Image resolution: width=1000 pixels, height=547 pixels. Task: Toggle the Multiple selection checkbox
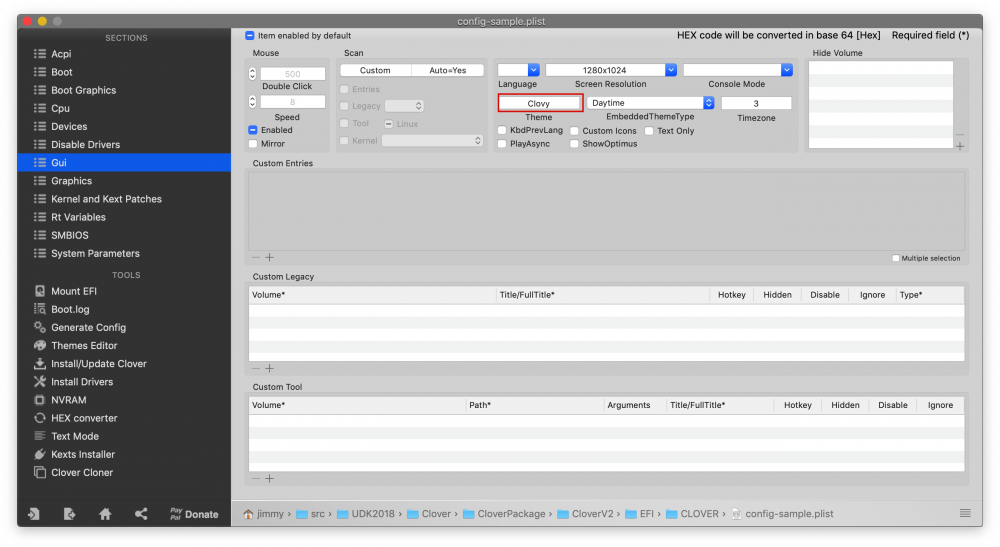coord(896,258)
